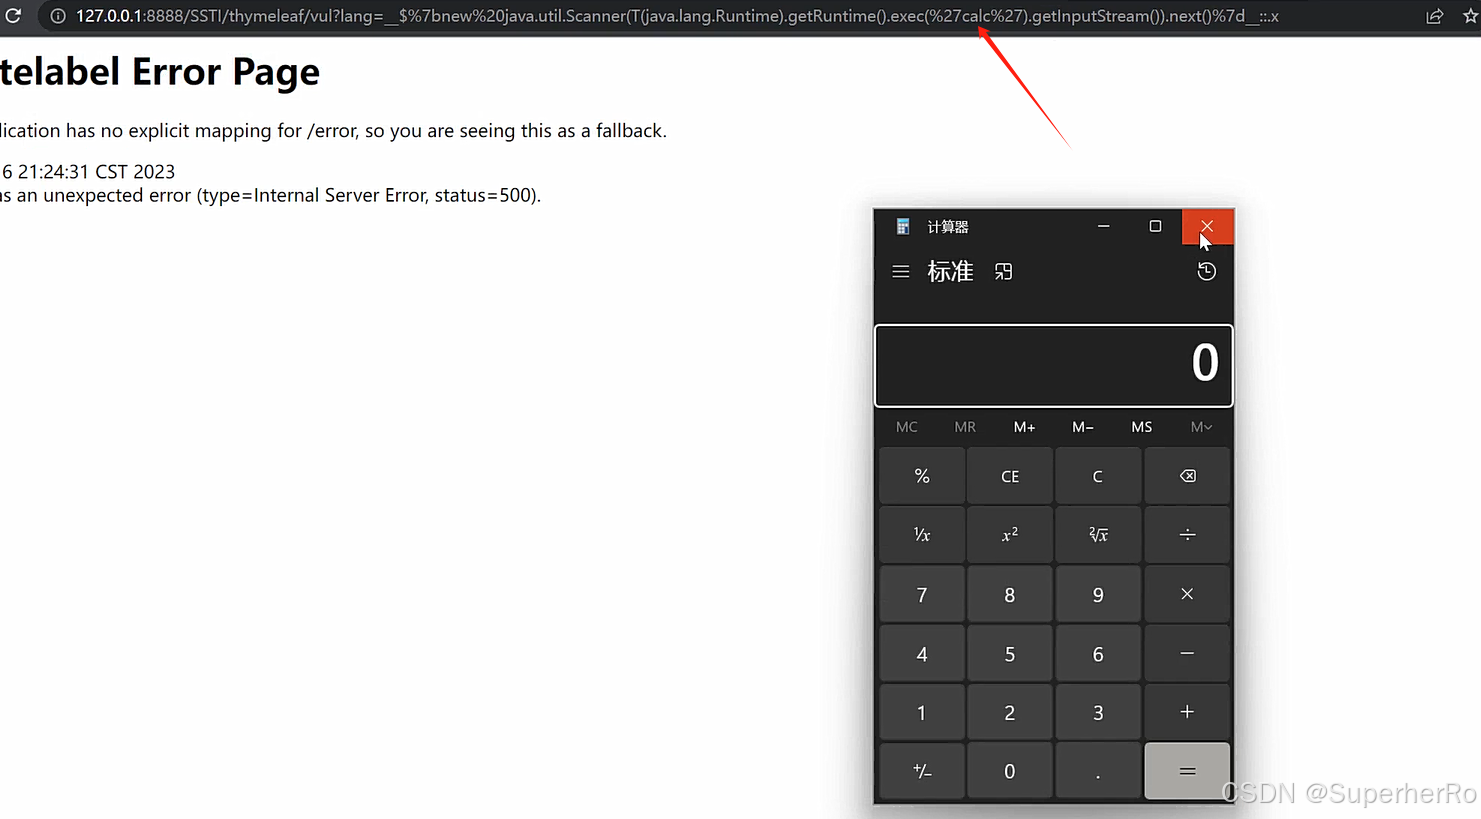Viewport: 1481px width, 819px height.
Task: Click the multiply key
Action: coord(1187,594)
